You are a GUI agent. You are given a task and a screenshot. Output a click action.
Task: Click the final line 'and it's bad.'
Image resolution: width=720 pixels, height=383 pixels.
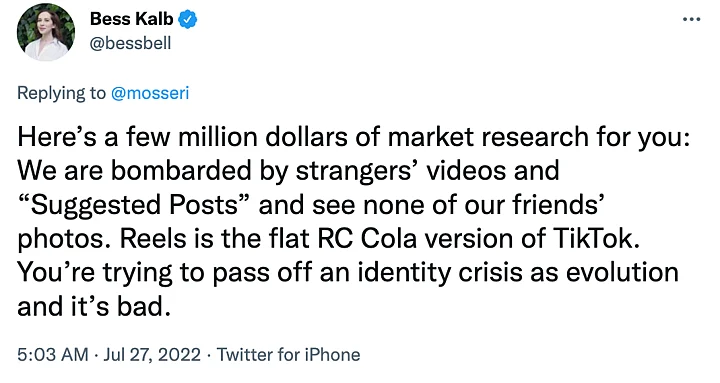[x=94, y=306]
